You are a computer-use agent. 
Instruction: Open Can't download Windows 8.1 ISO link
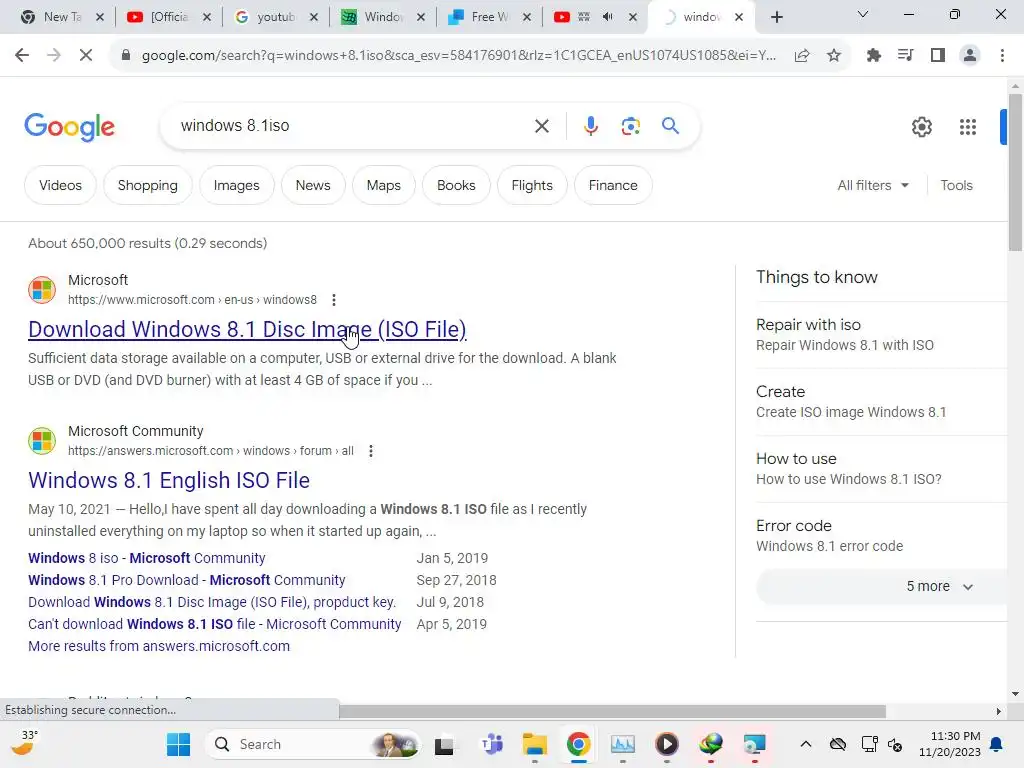(214, 624)
